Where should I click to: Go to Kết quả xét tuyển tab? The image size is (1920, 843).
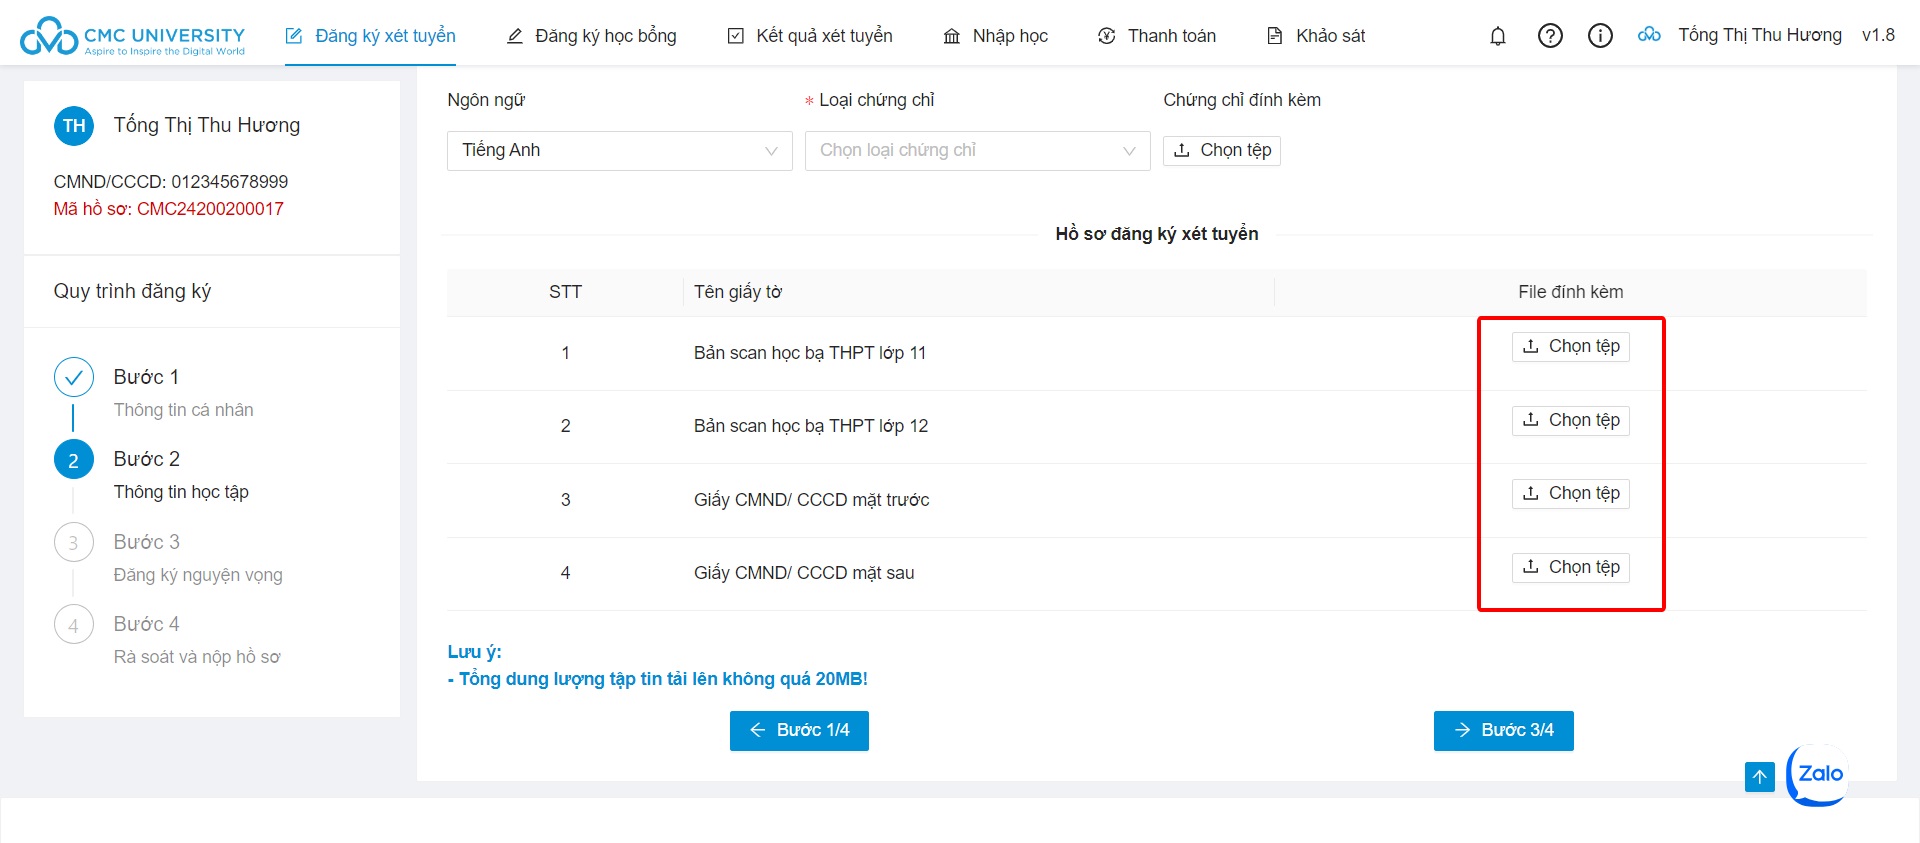810,36
